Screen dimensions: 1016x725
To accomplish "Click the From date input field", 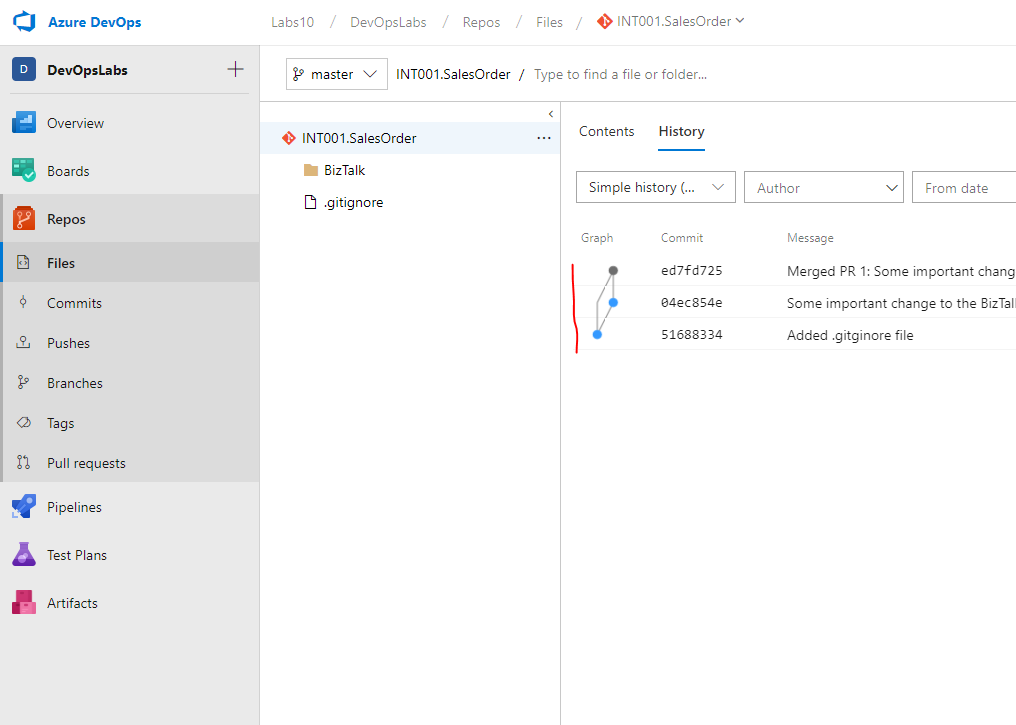I will click(x=964, y=188).
